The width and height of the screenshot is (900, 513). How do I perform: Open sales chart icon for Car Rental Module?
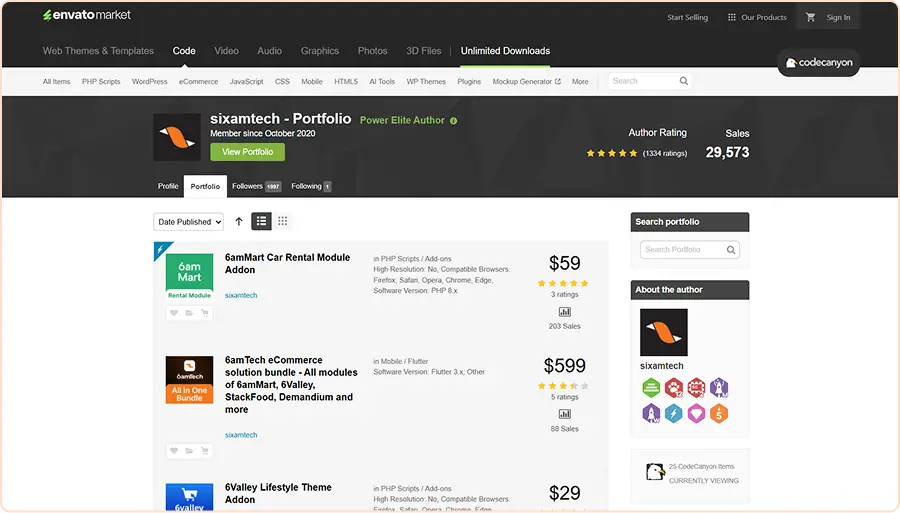tap(565, 312)
